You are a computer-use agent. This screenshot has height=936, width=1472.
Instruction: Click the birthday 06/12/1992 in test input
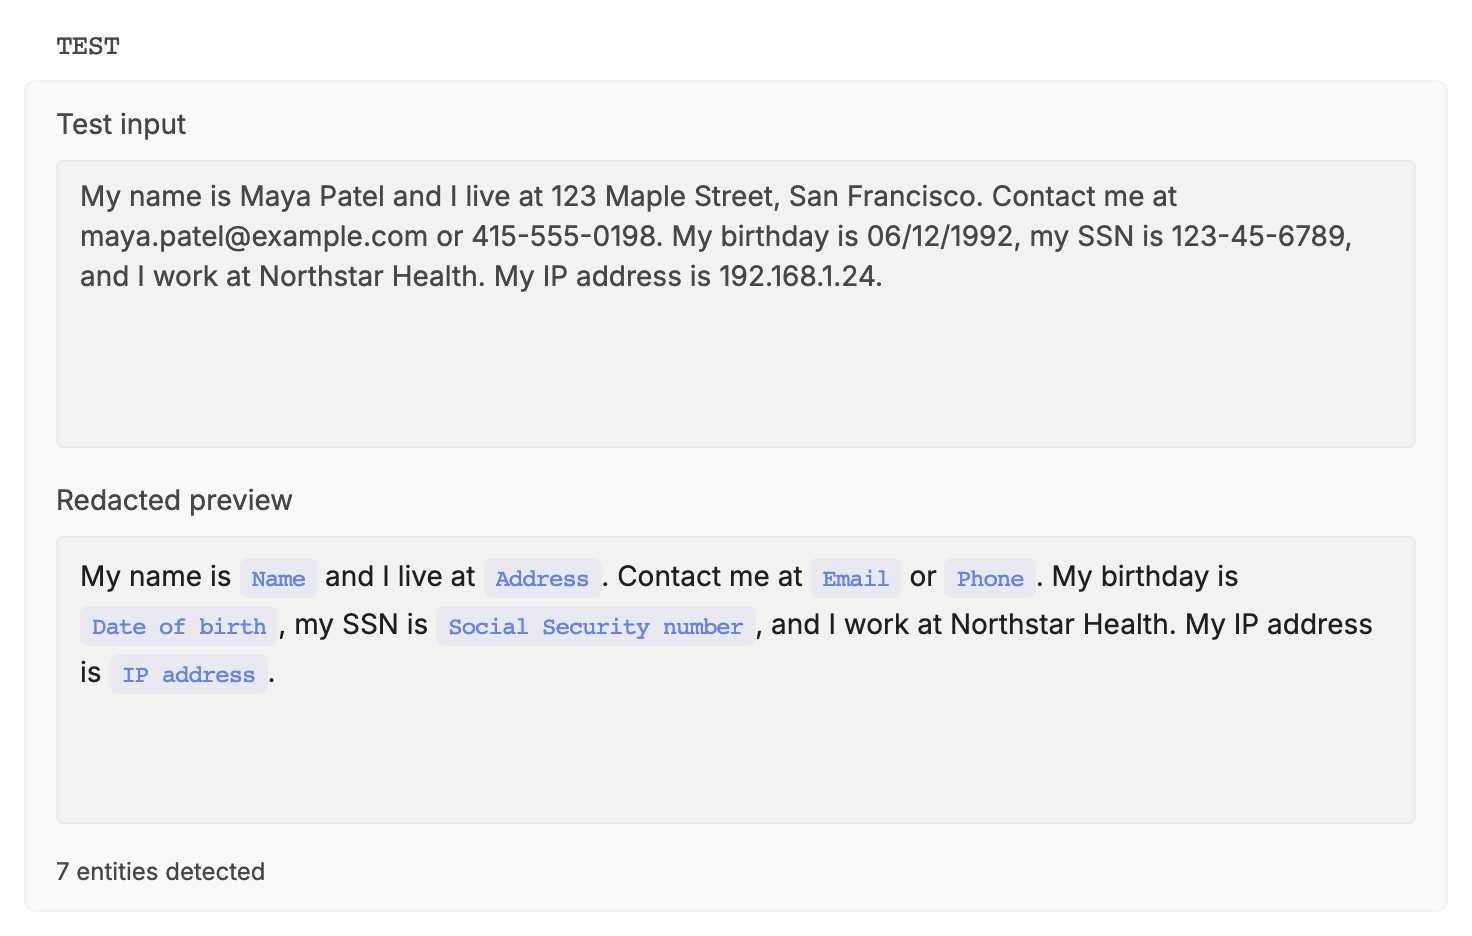point(943,236)
